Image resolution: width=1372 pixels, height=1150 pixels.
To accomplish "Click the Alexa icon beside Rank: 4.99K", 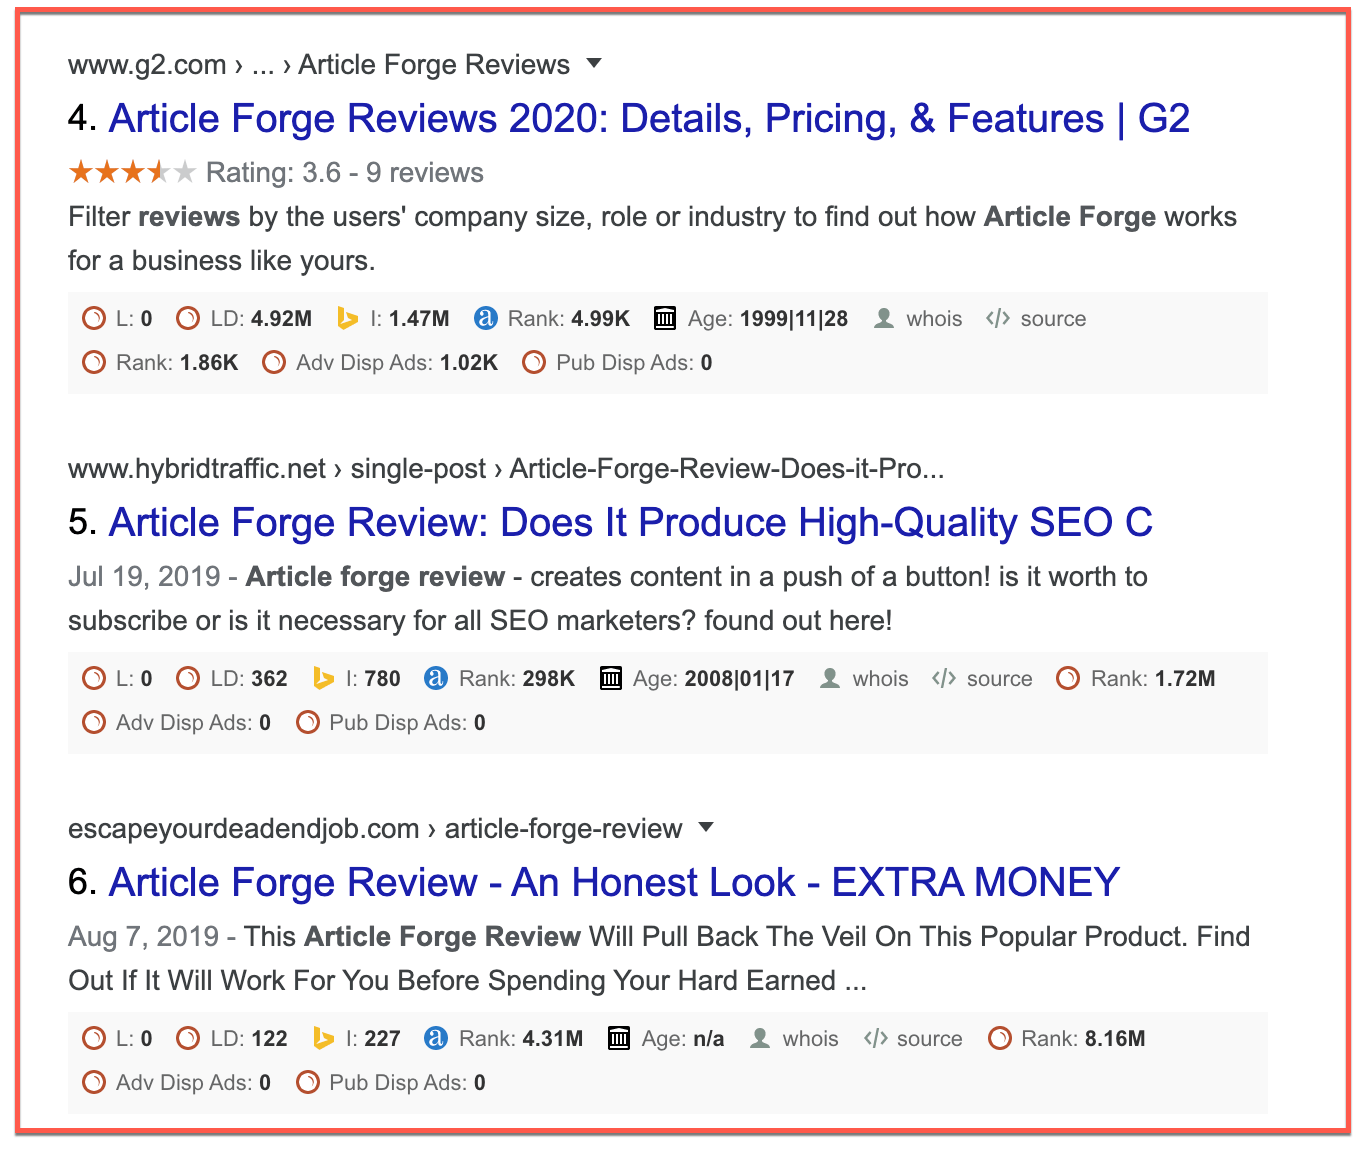I will coord(485,319).
